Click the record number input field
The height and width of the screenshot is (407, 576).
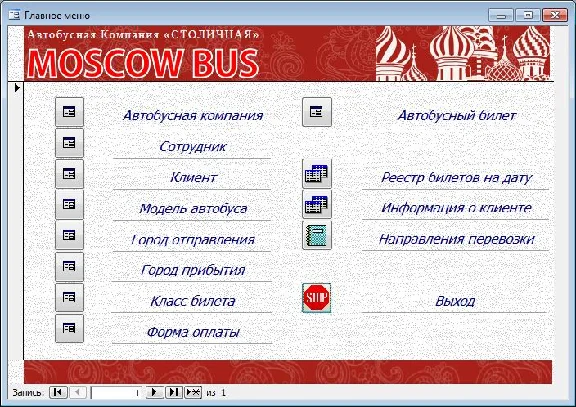pos(117,393)
